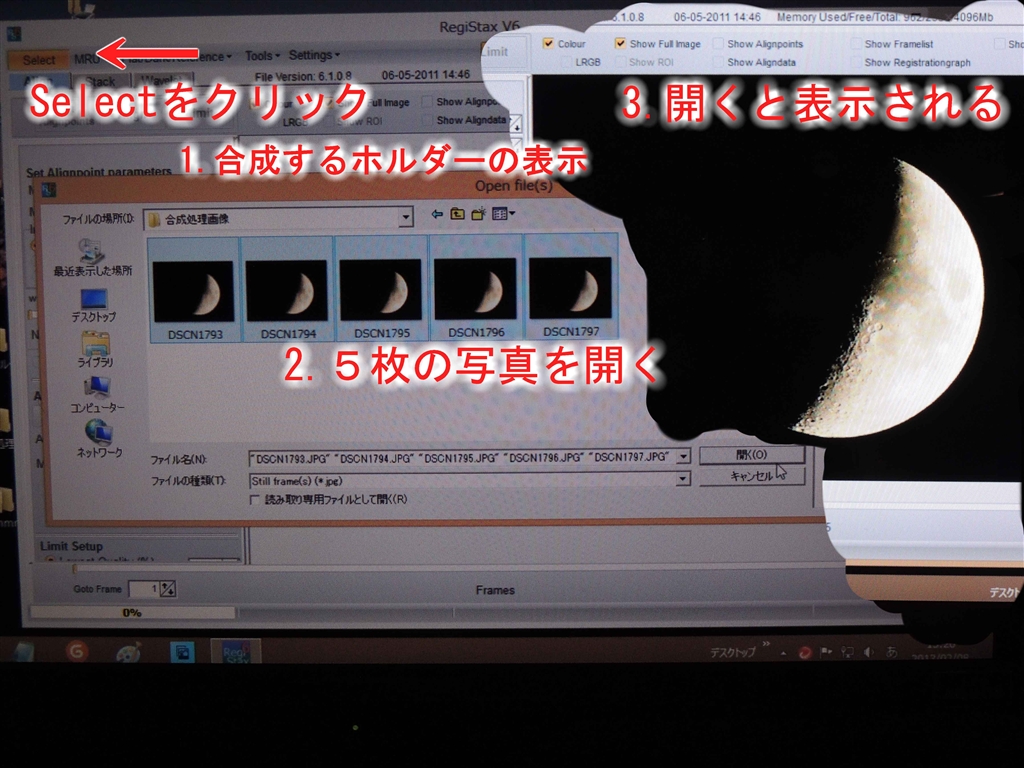This screenshot has width=1024, height=768.
Task: Click the キャンセル button
Action: (x=752, y=476)
